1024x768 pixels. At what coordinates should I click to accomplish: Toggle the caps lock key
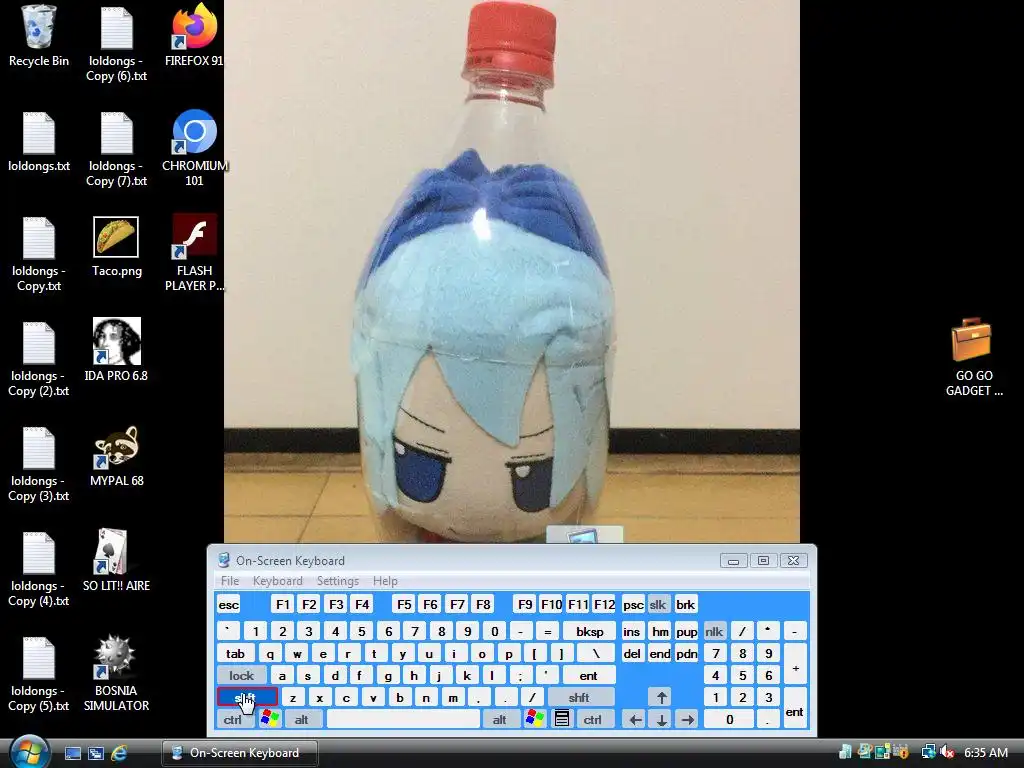click(x=242, y=675)
